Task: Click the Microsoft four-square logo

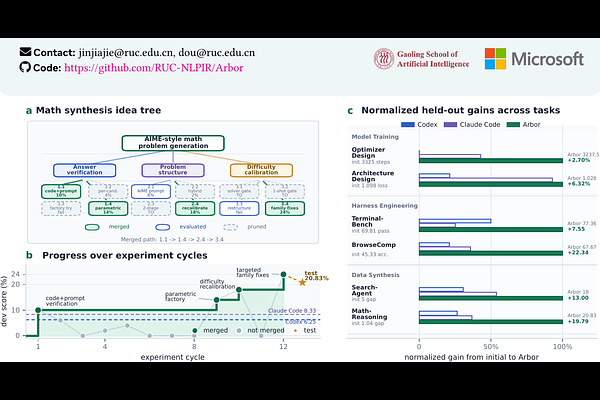Action: [x=495, y=59]
